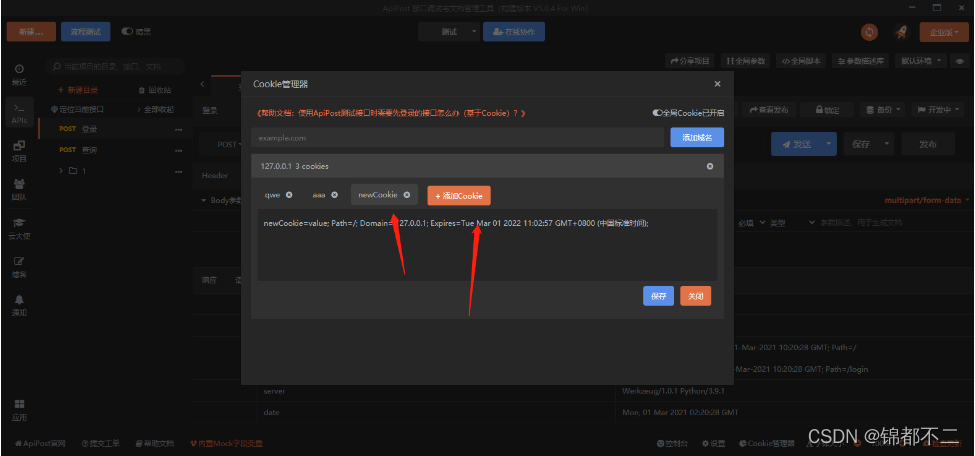
Task: Click 定位当前接口 locate icon
Action: (77, 109)
